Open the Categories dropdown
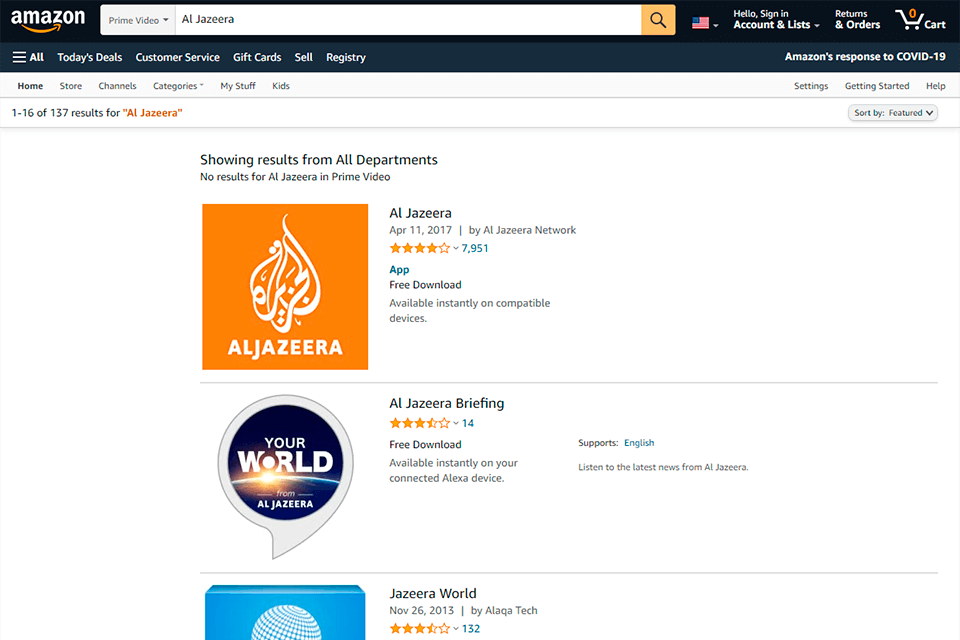This screenshot has height=640, width=960. (x=178, y=86)
